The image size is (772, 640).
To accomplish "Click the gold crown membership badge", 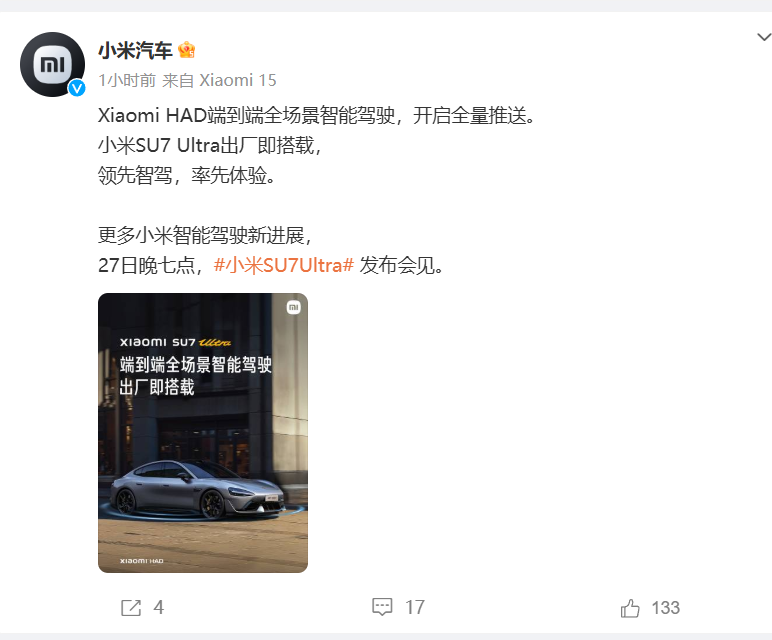I will (187, 50).
